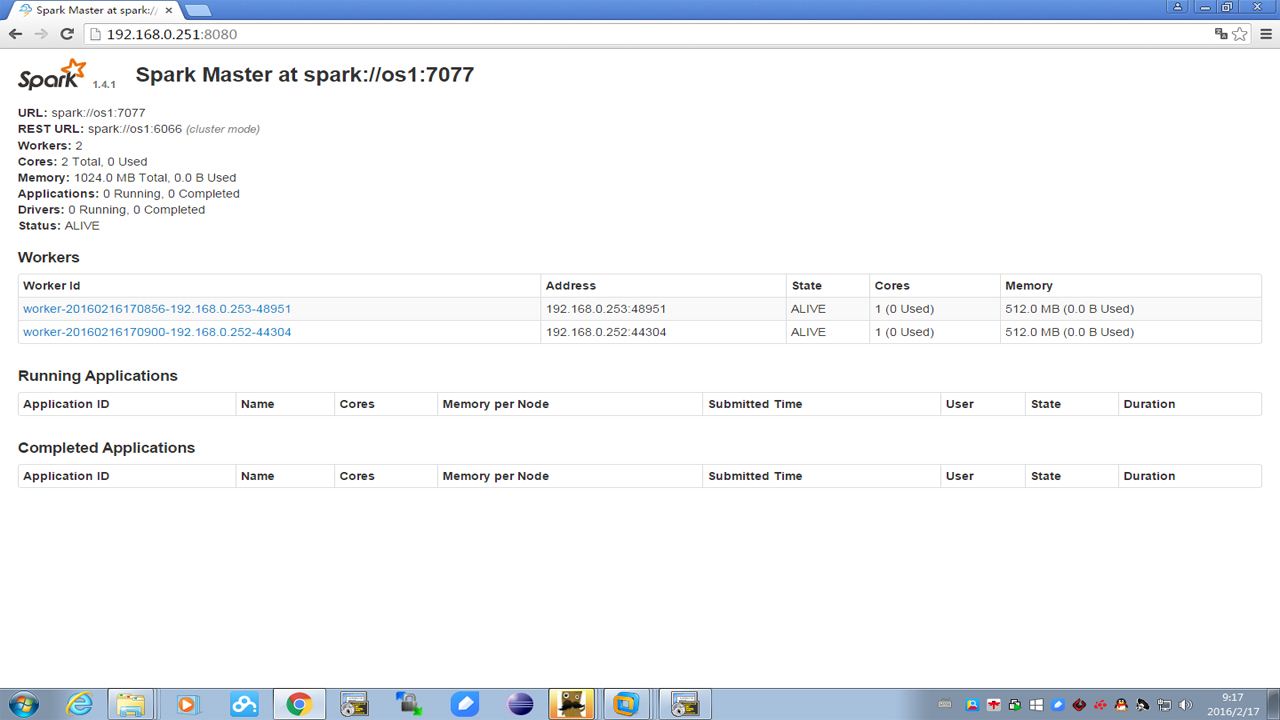Go back using the browser back arrow

pyautogui.click(x=16, y=34)
